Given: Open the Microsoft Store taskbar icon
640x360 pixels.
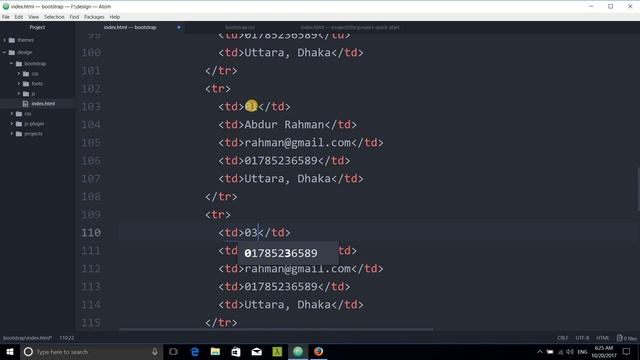Looking at the screenshot, I should 236,351.
